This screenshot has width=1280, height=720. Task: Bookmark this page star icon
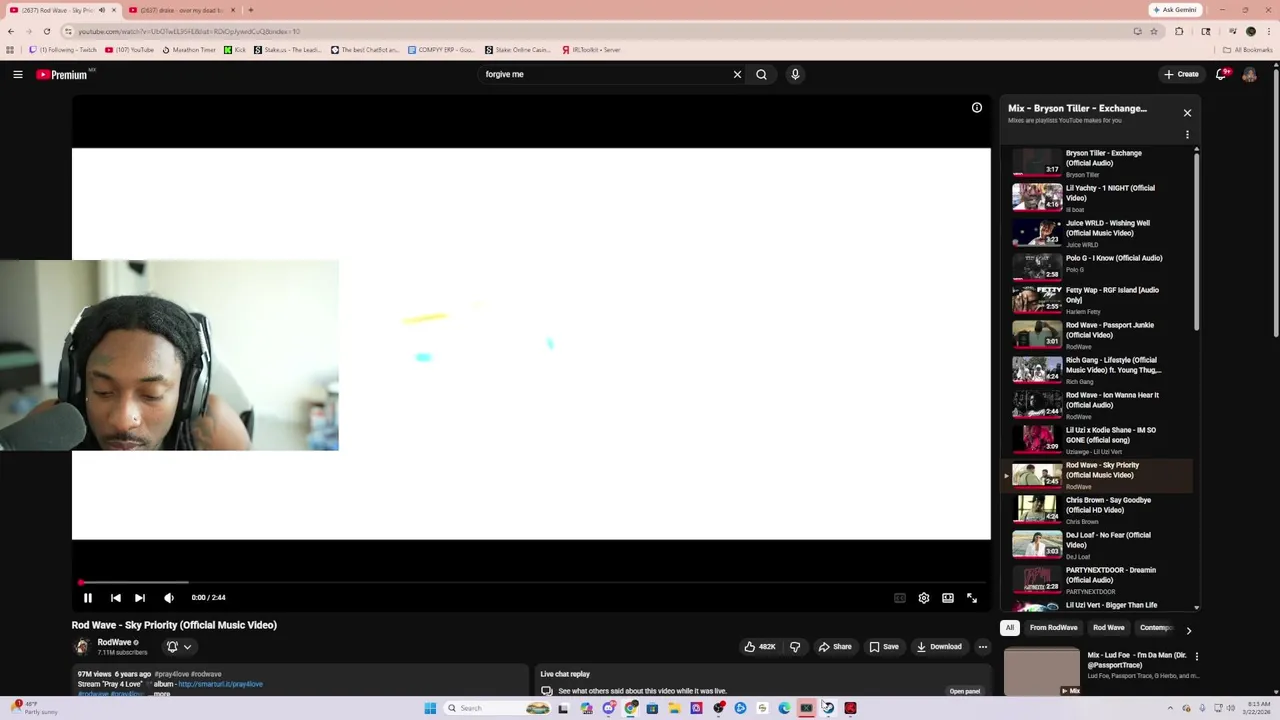pyautogui.click(x=1154, y=31)
